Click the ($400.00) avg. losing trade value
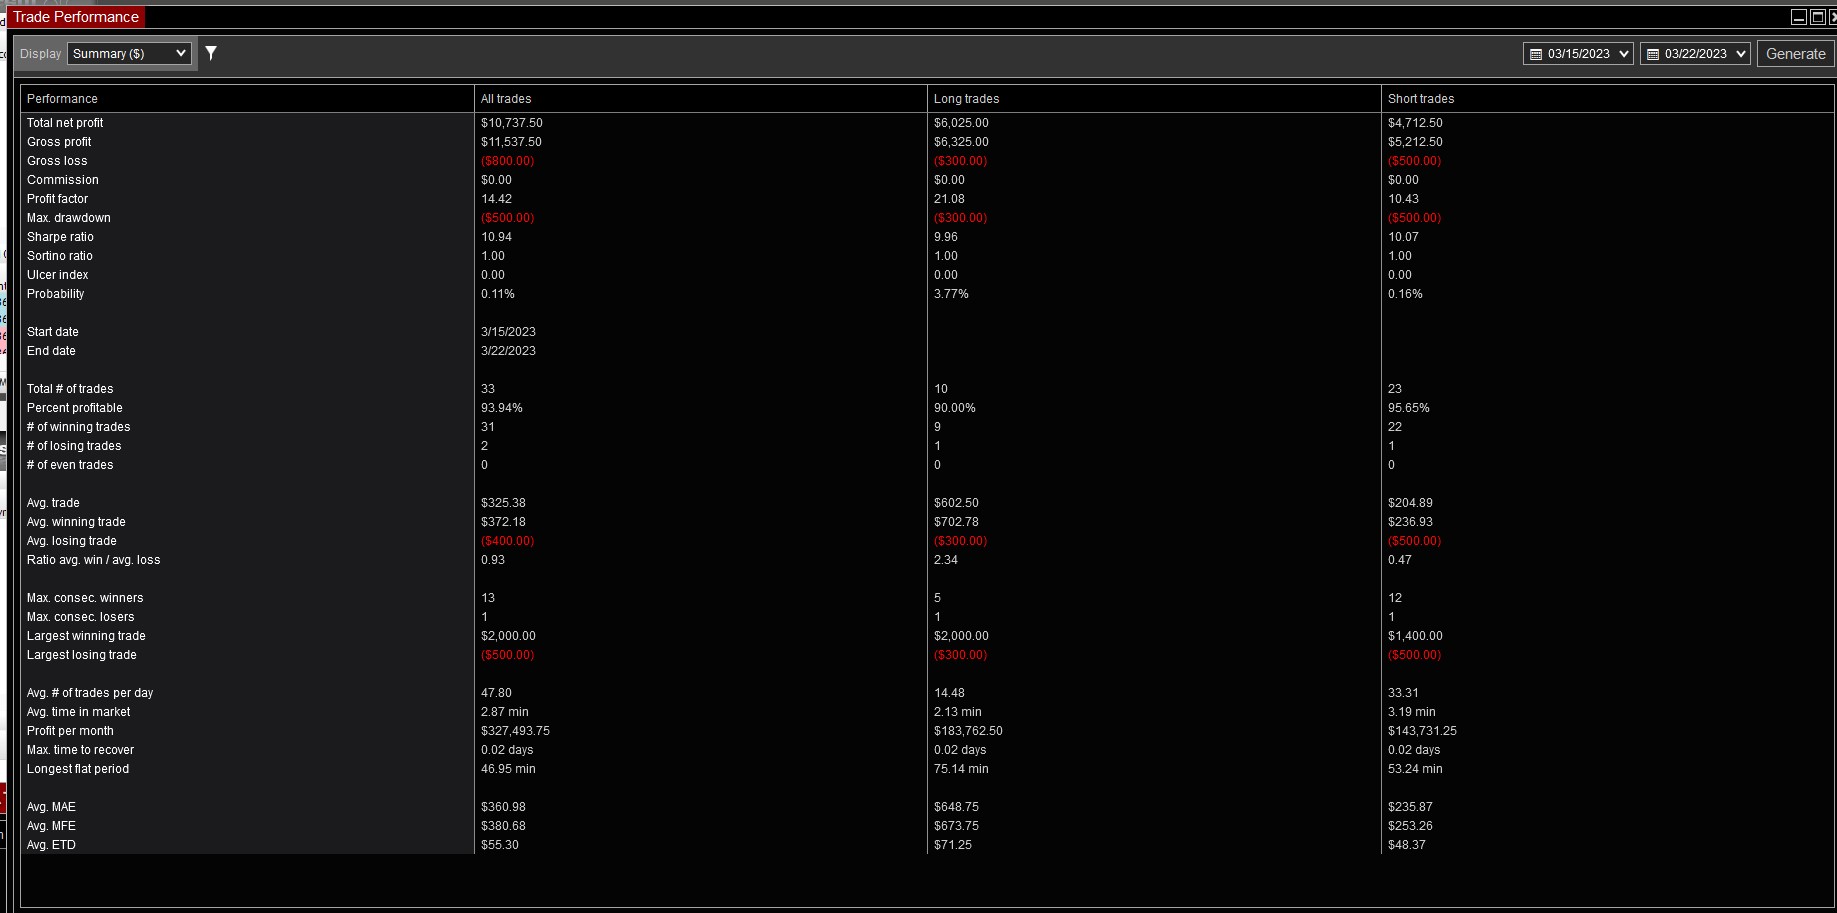 (x=508, y=541)
